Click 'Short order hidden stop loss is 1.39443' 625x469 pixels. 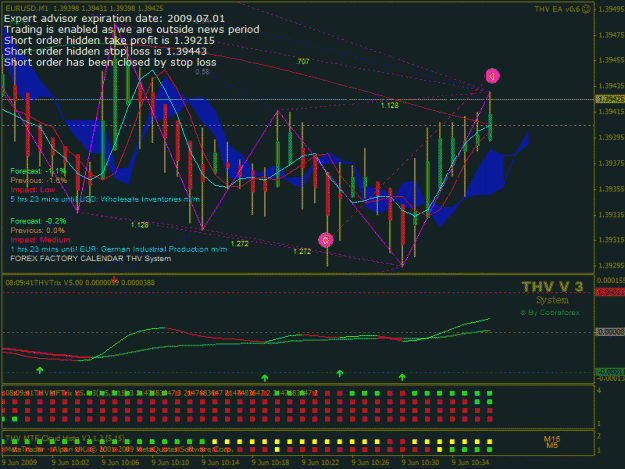tap(106, 51)
